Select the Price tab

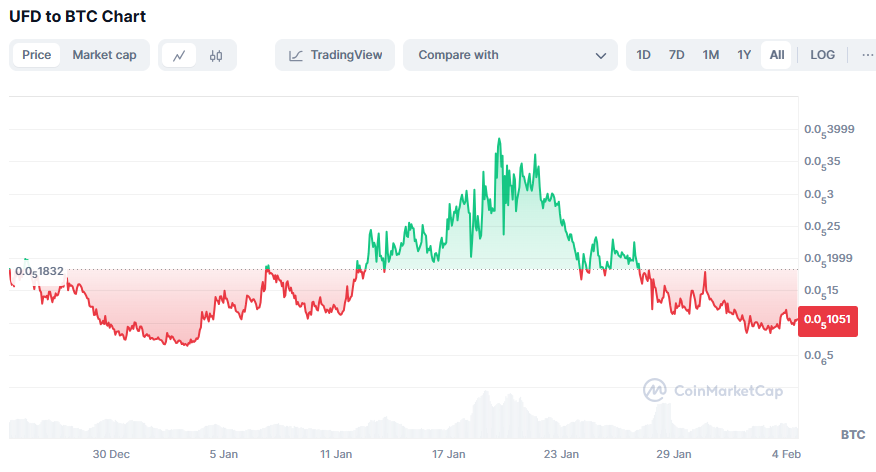click(x=36, y=55)
